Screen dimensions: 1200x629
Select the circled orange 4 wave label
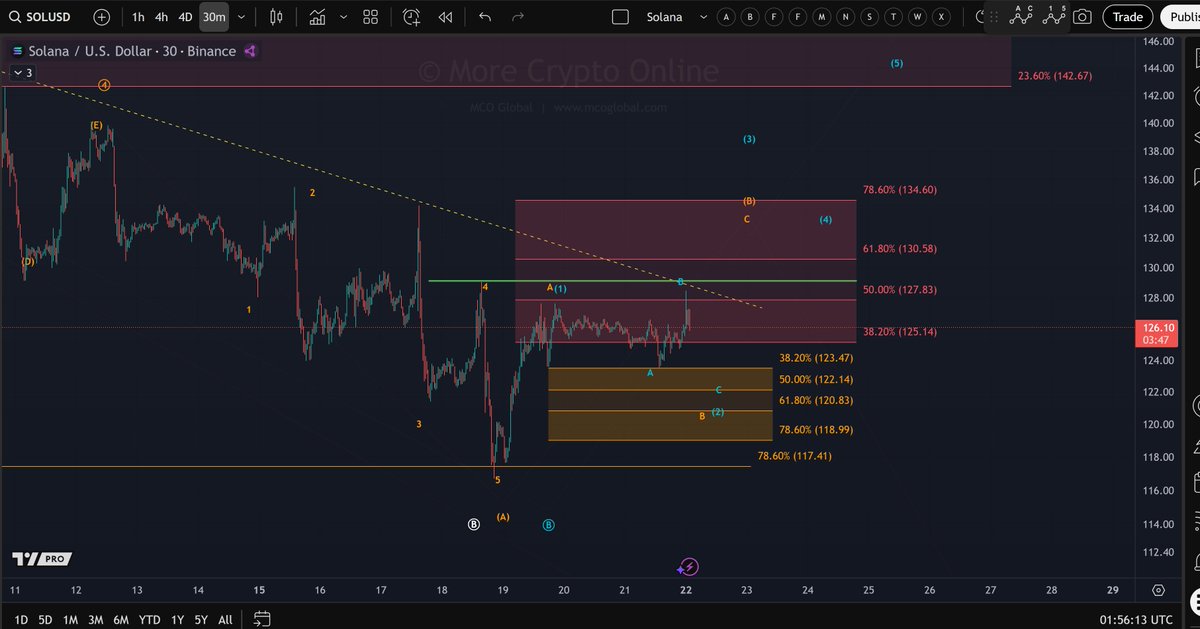point(104,85)
